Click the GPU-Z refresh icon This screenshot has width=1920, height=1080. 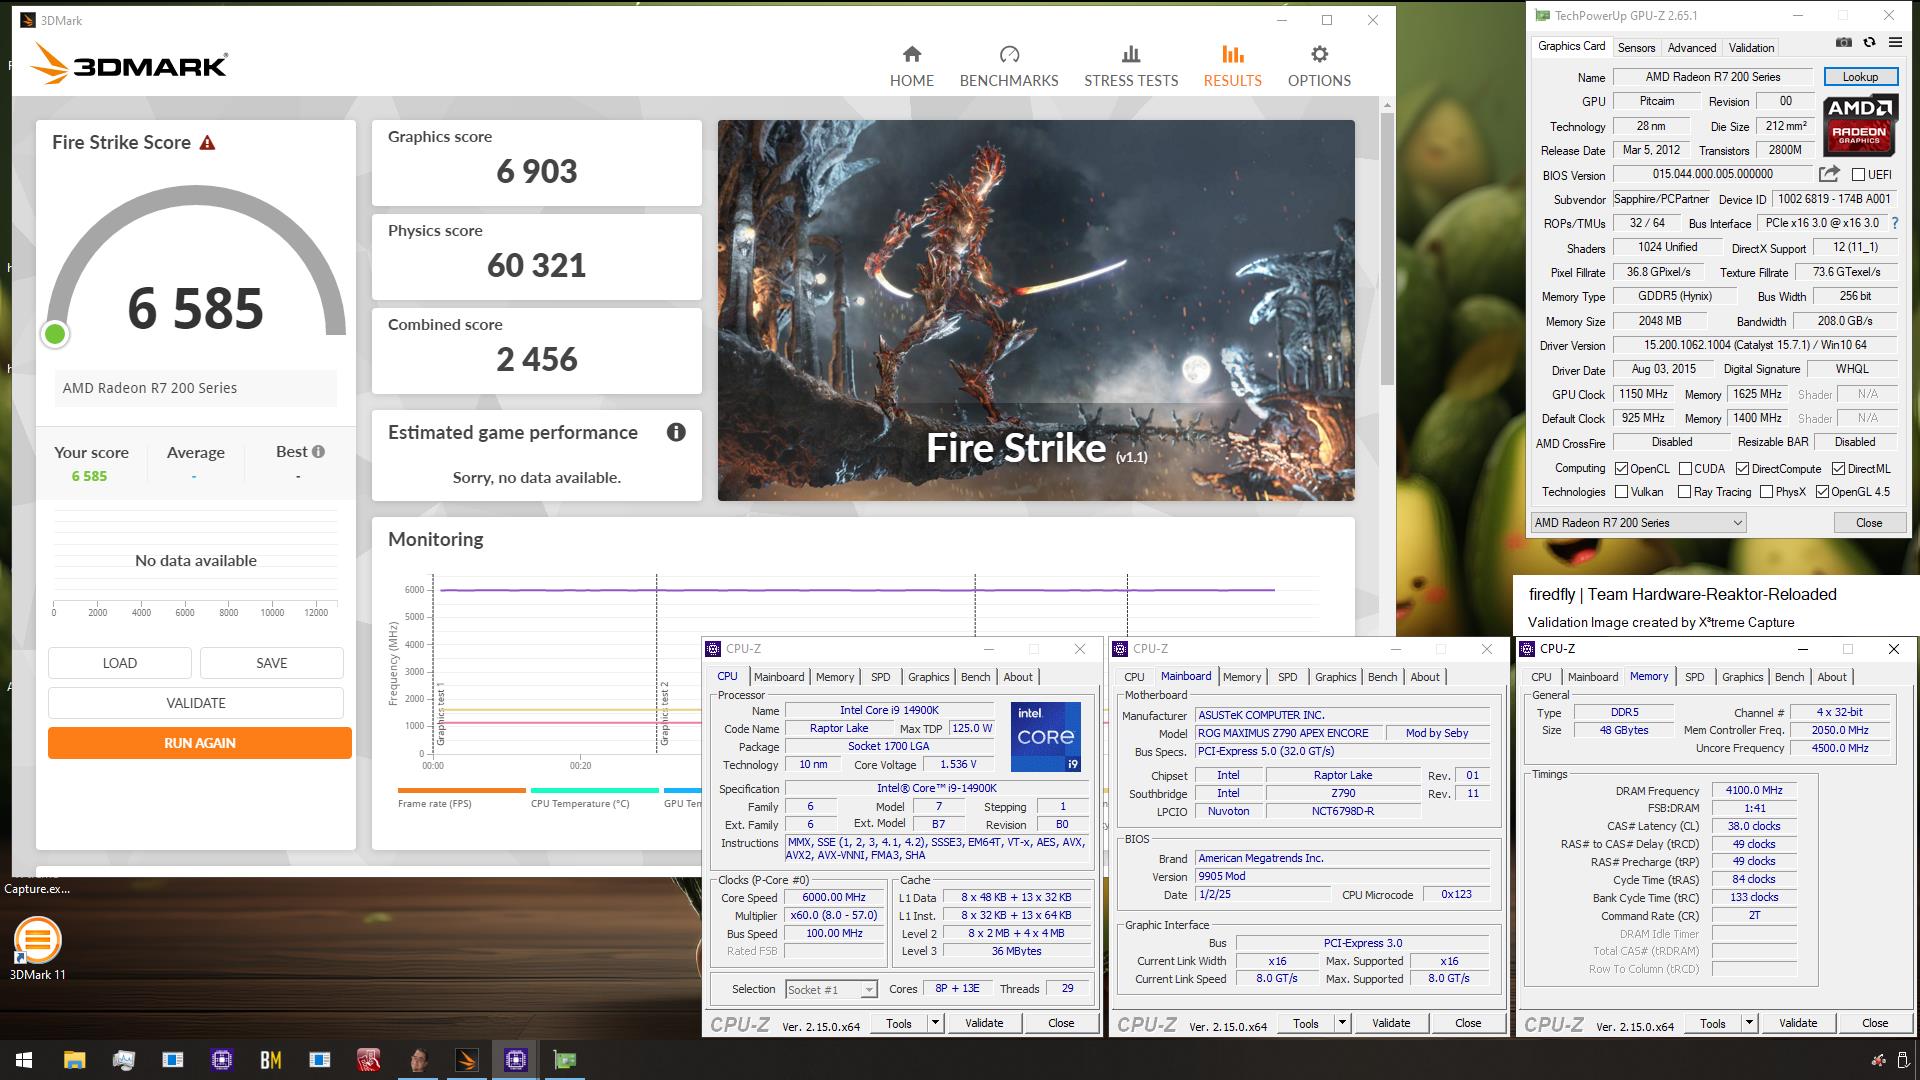pyautogui.click(x=1869, y=43)
